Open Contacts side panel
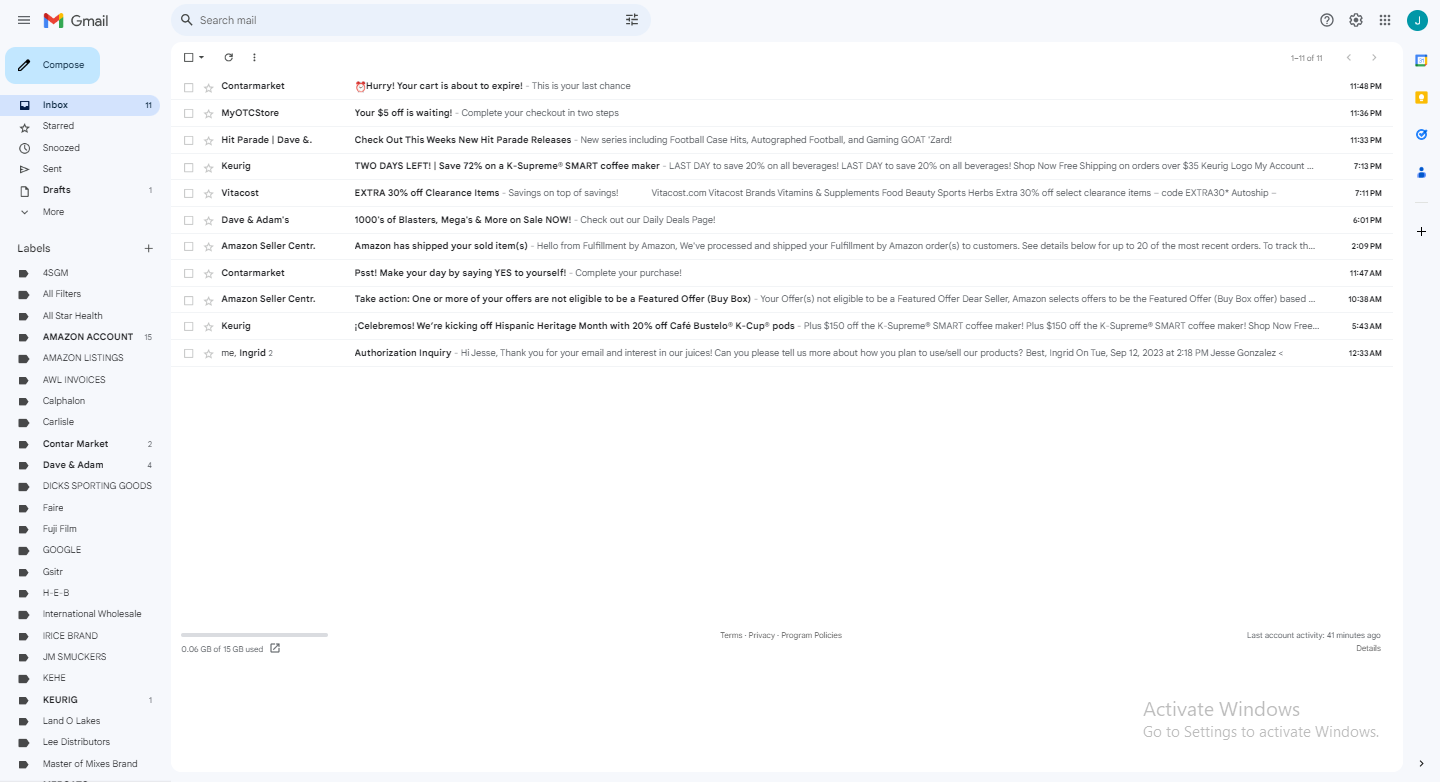 coord(1421,172)
